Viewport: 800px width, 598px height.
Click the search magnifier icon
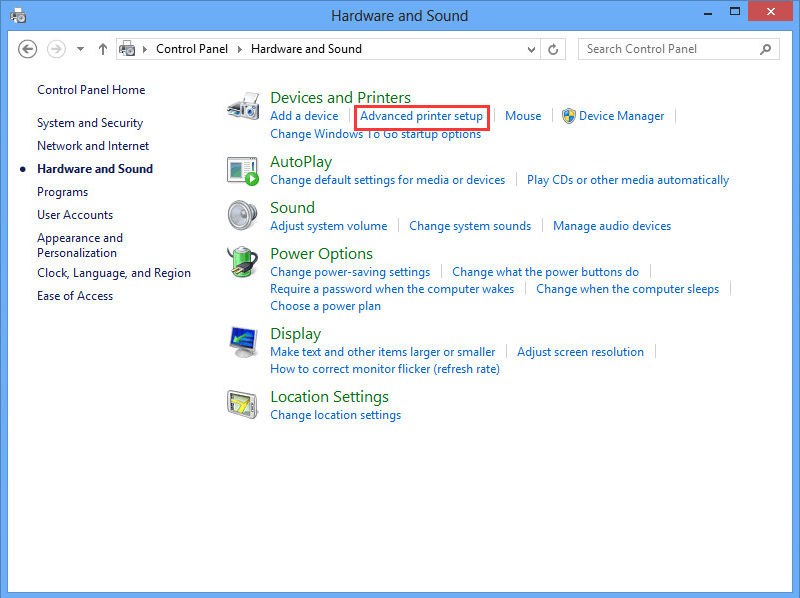click(x=765, y=49)
